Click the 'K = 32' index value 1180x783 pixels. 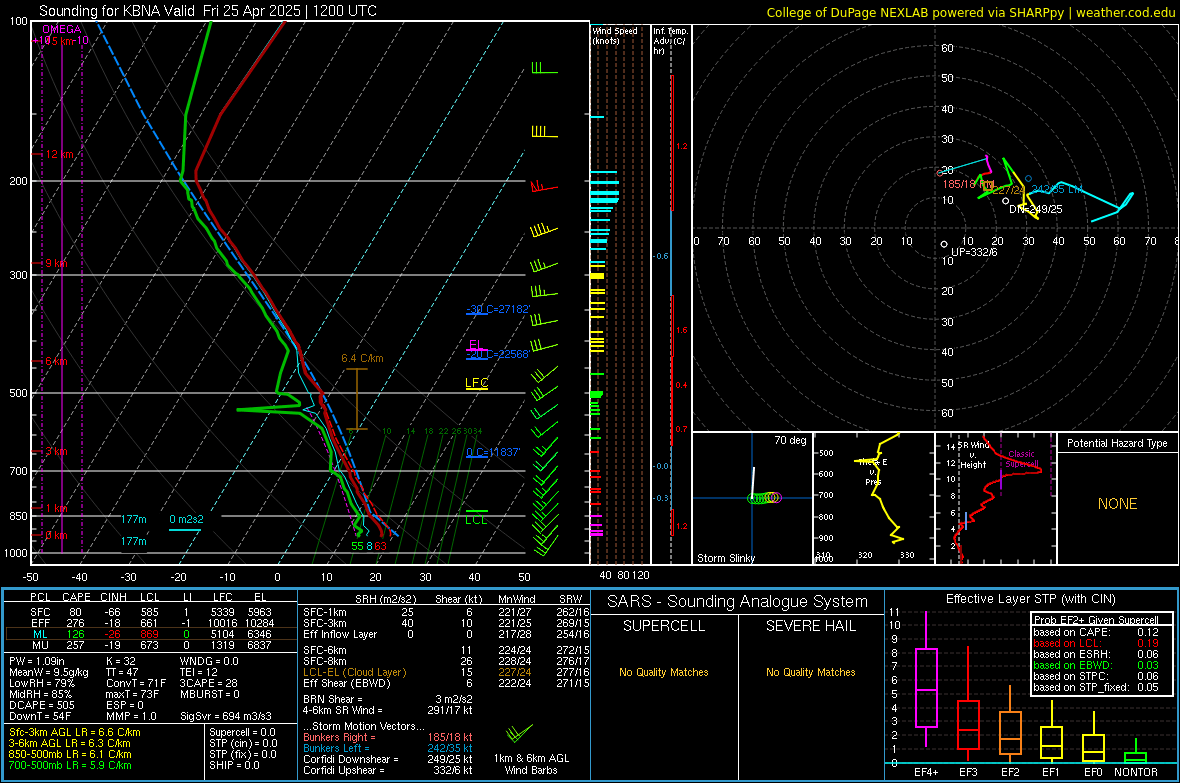[121, 661]
